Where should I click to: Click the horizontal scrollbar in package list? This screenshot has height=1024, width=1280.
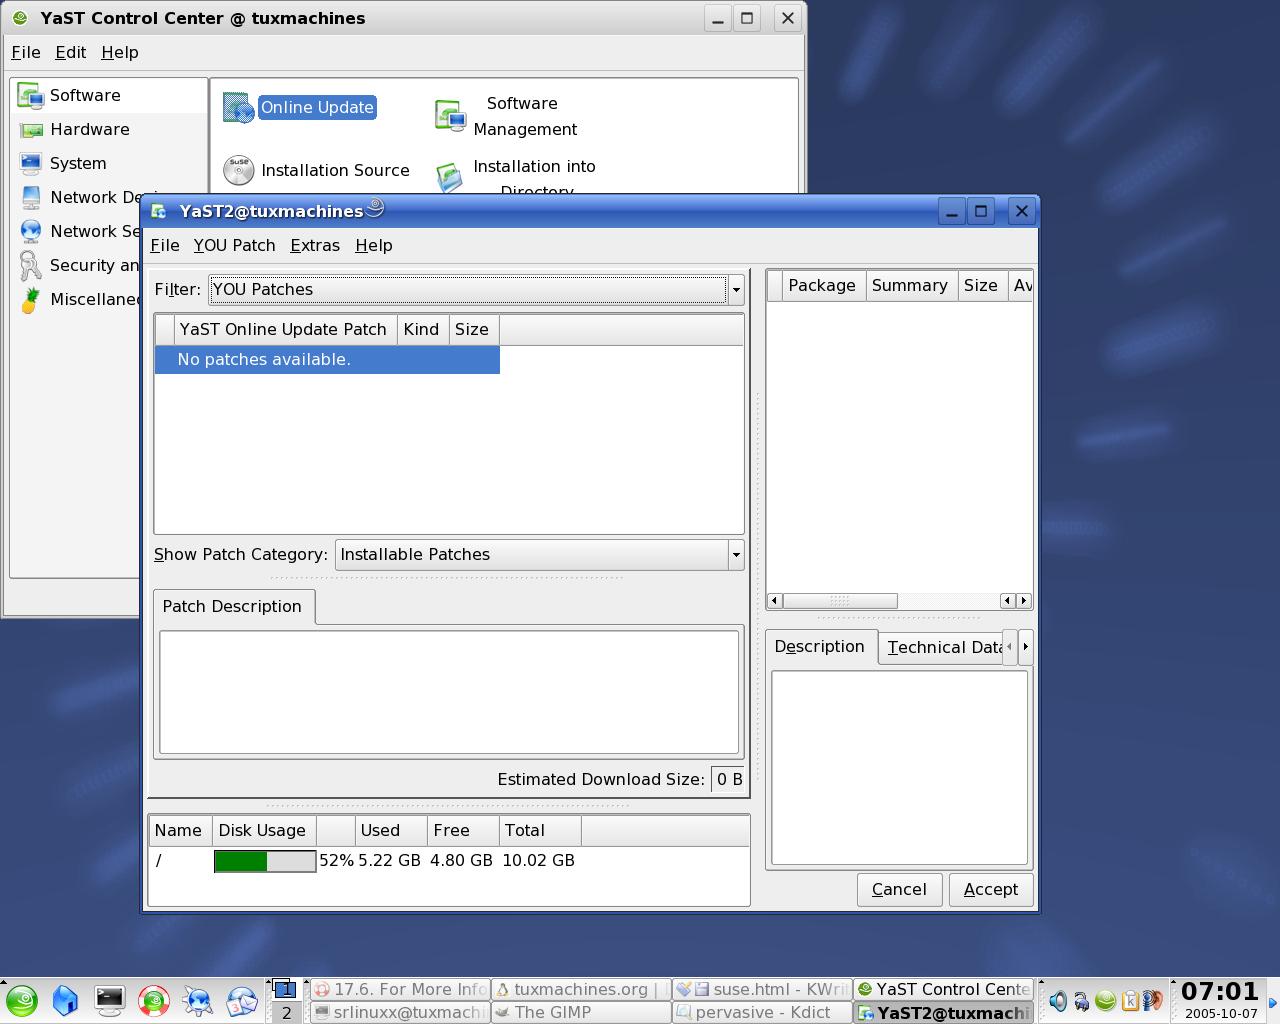click(x=840, y=601)
